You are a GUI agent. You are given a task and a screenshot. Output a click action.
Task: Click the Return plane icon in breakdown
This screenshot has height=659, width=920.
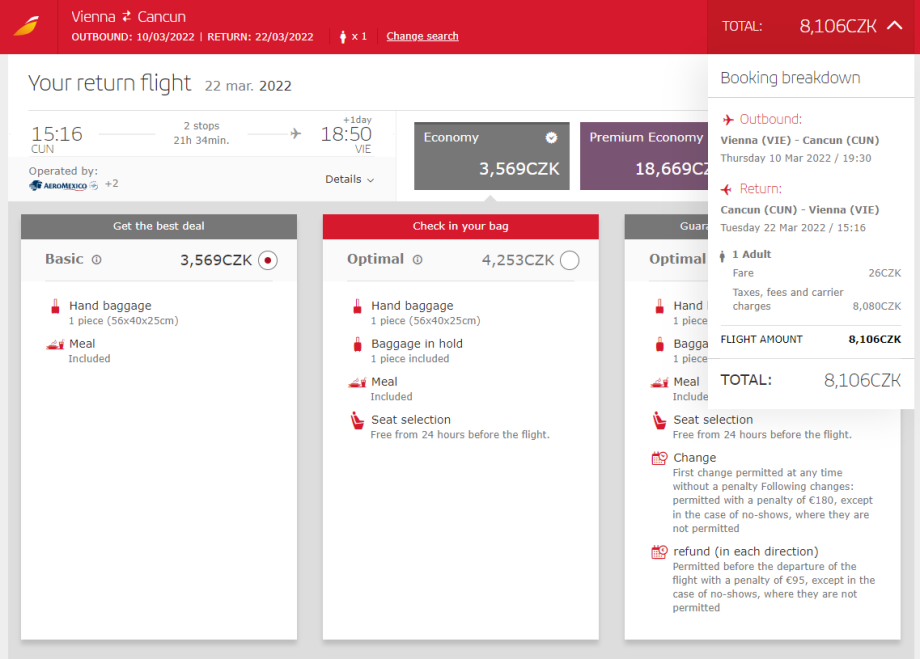coord(728,189)
